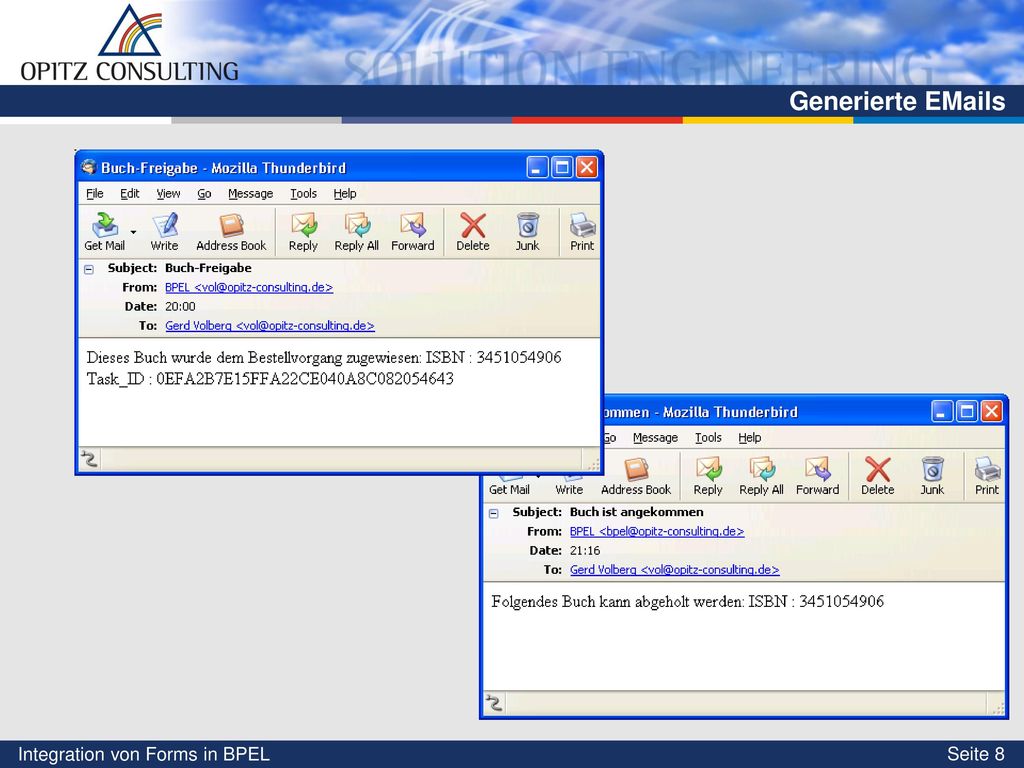
Task: Open Message menu in Buch ist angekommen window
Action: (656, 438)
